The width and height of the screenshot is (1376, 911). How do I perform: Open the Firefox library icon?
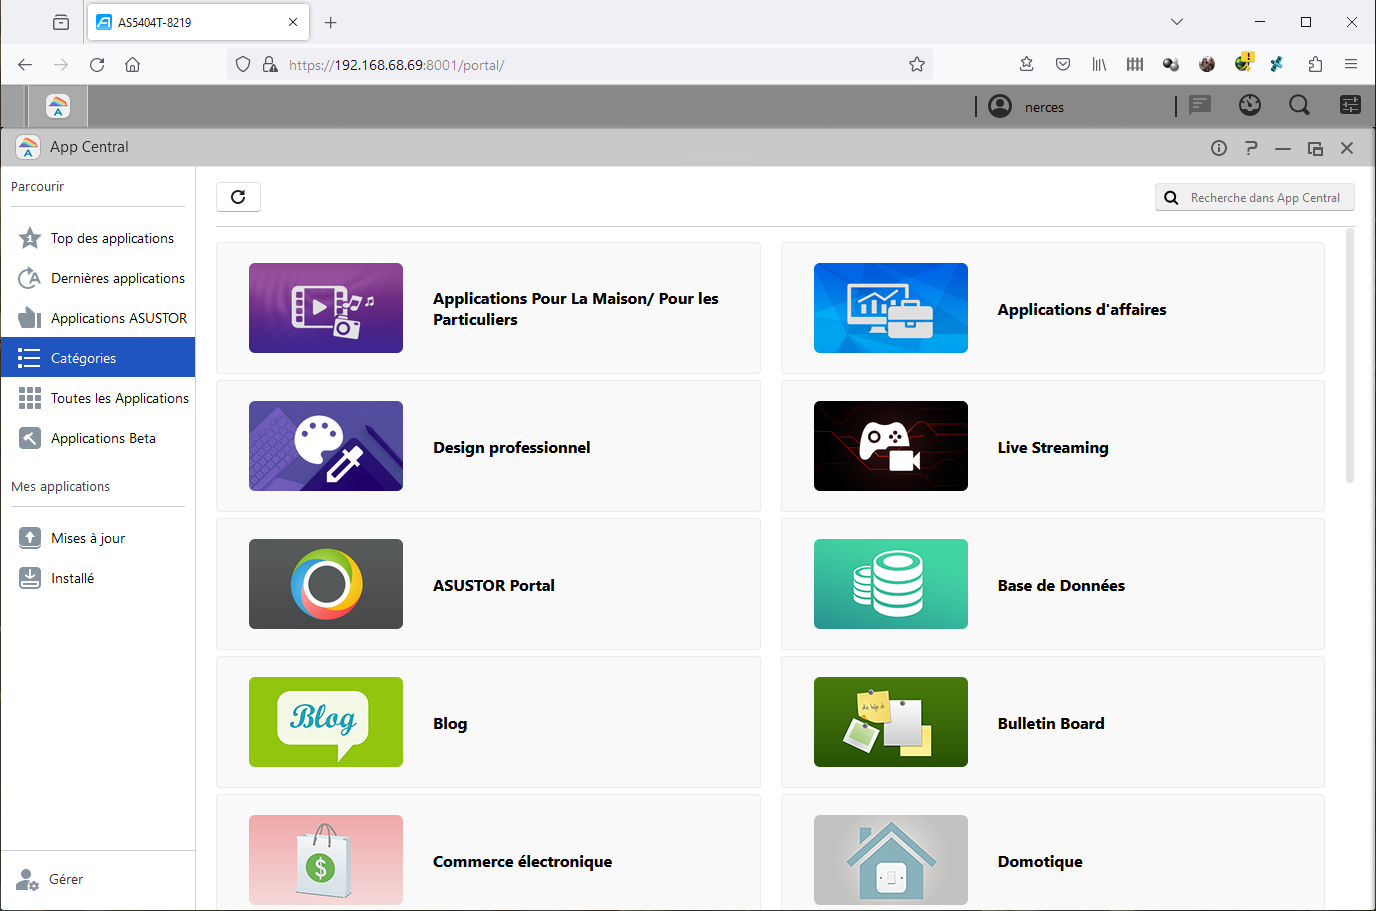pyautogui.click(x=1099, y=65)
